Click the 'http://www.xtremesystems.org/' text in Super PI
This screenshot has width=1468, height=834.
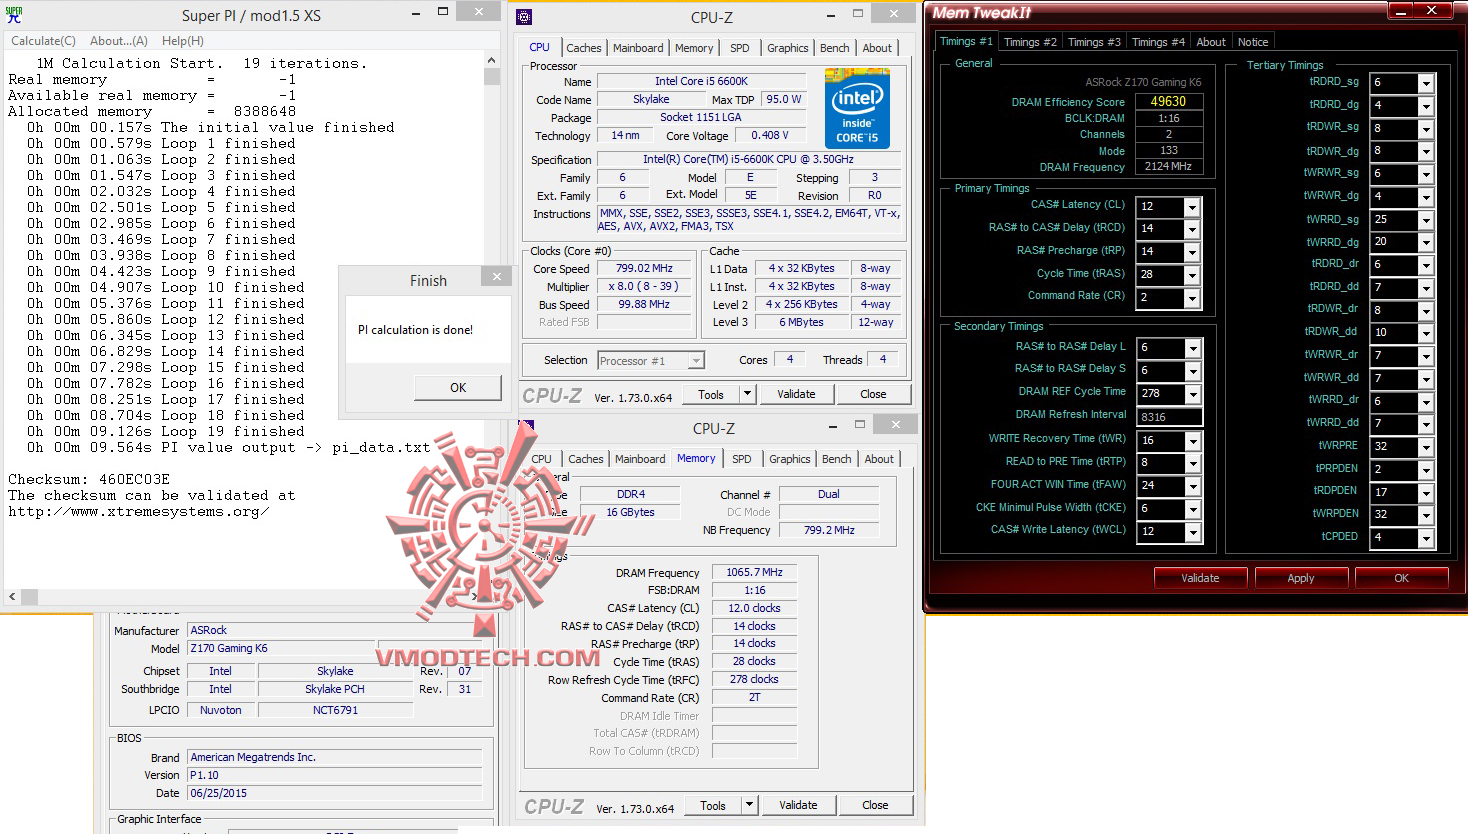[139, 512]
